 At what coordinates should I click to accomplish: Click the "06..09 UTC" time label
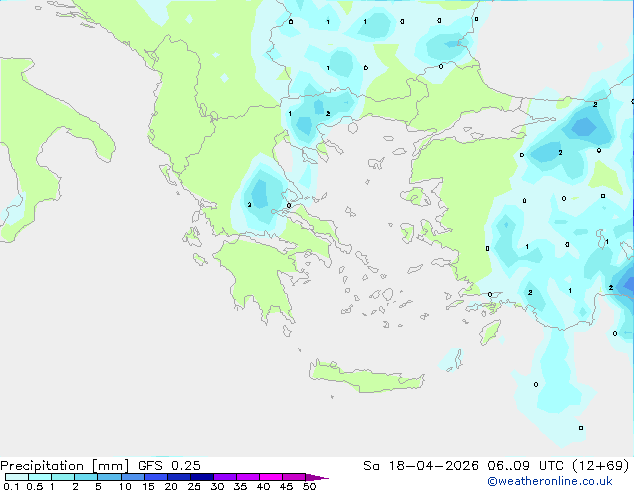click(525, 466)
